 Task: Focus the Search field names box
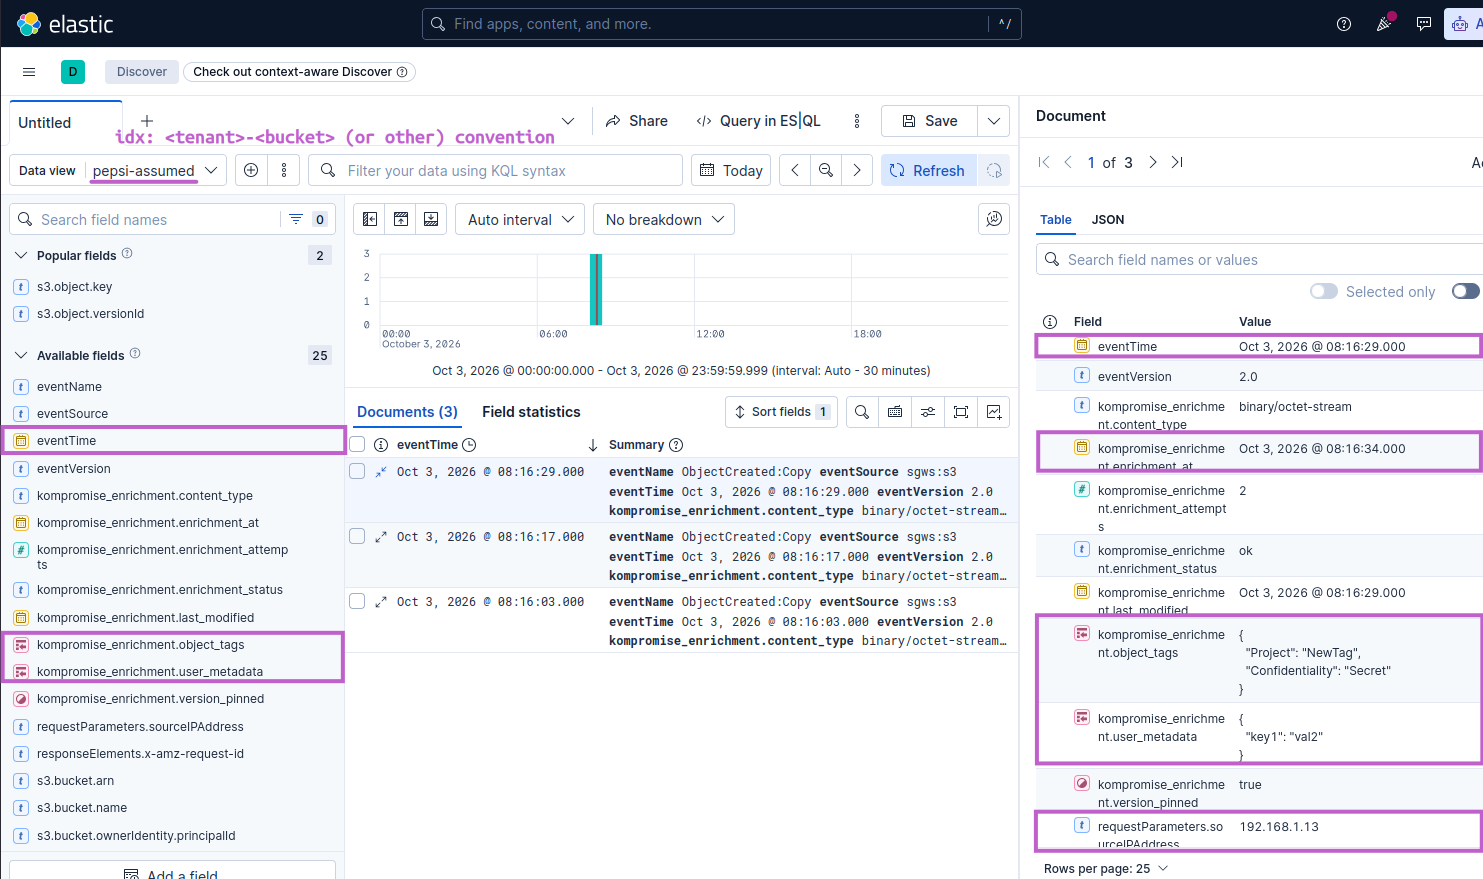[x=145, y=219]
